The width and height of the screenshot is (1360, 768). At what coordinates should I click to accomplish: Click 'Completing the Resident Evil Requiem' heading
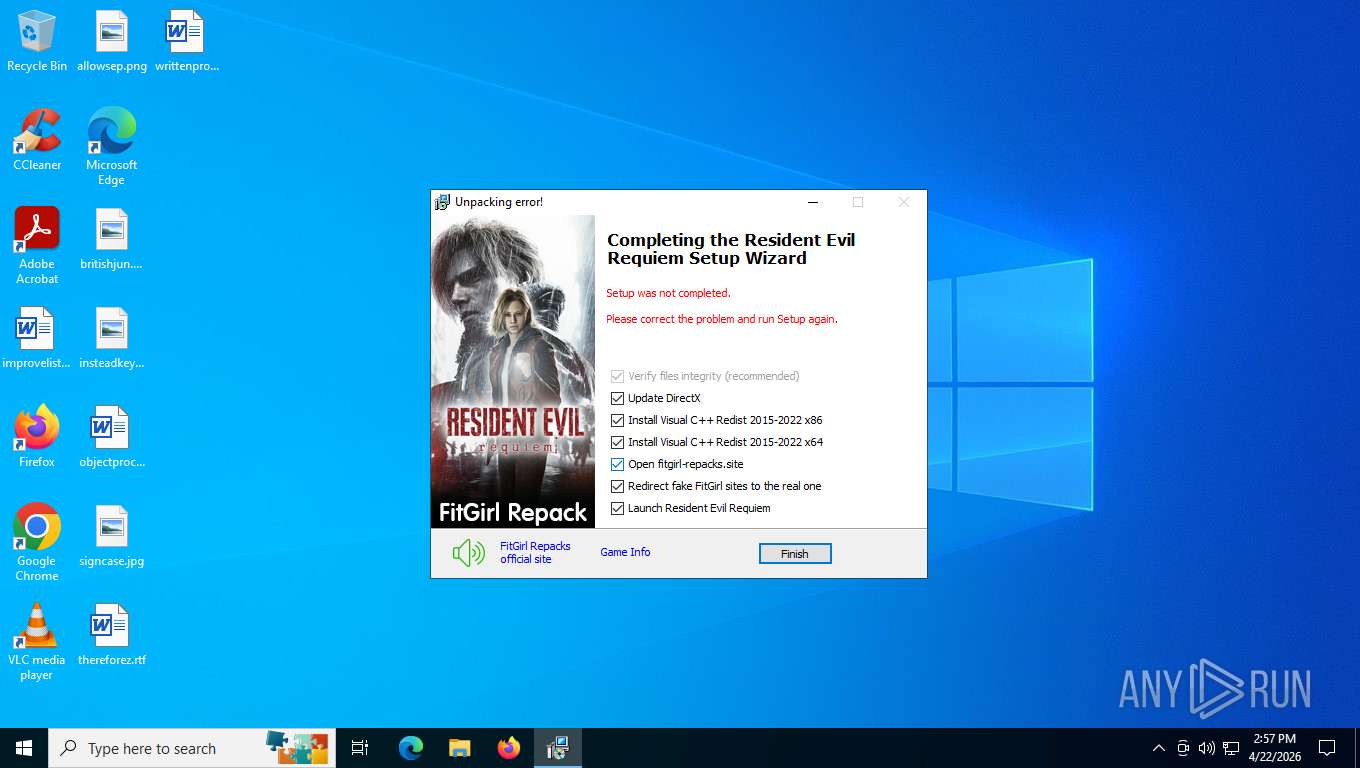click(x=731, y=249)
